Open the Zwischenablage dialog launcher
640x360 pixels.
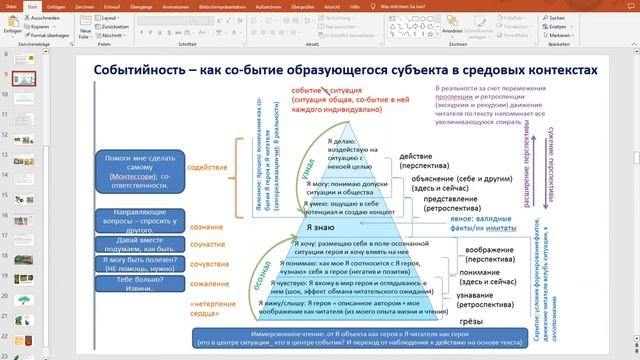click(x=71, y=44)
